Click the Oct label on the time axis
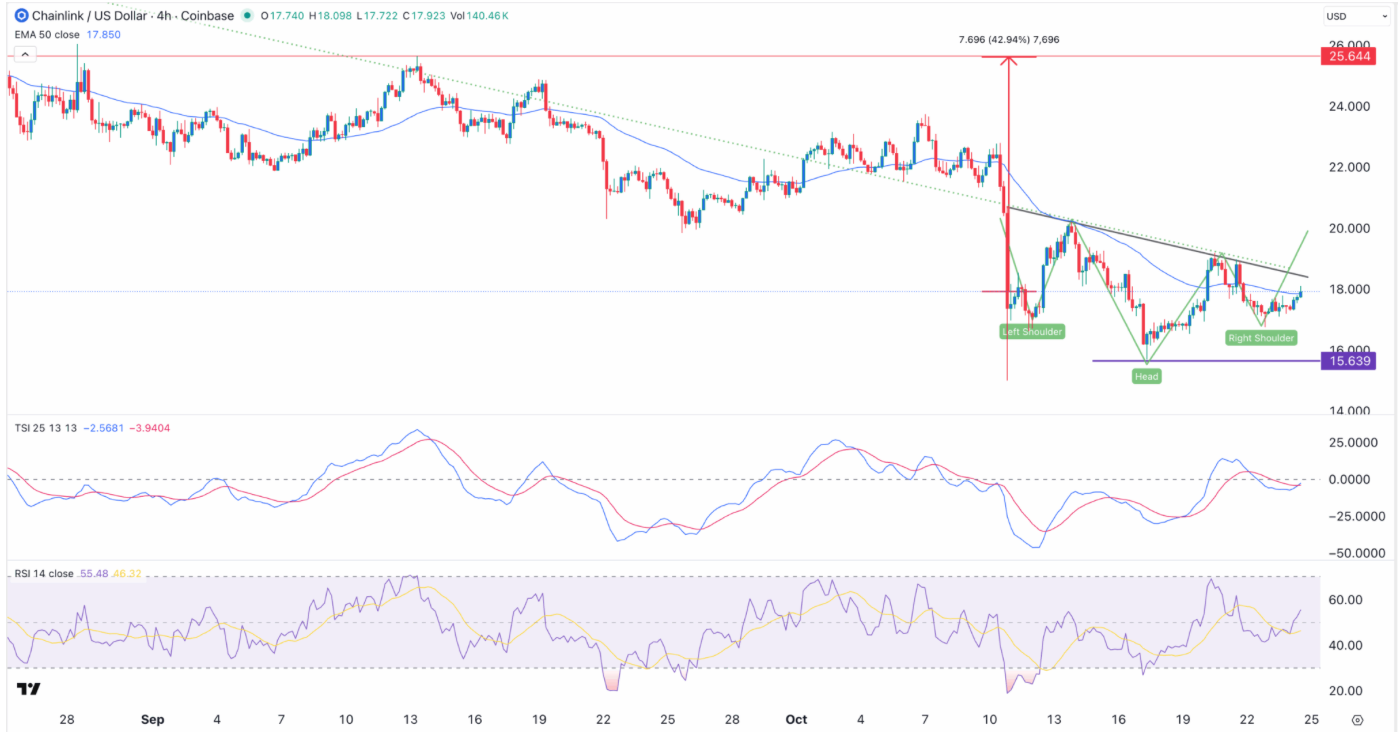This screenshot has width=1400, height=740. [796, 719]
